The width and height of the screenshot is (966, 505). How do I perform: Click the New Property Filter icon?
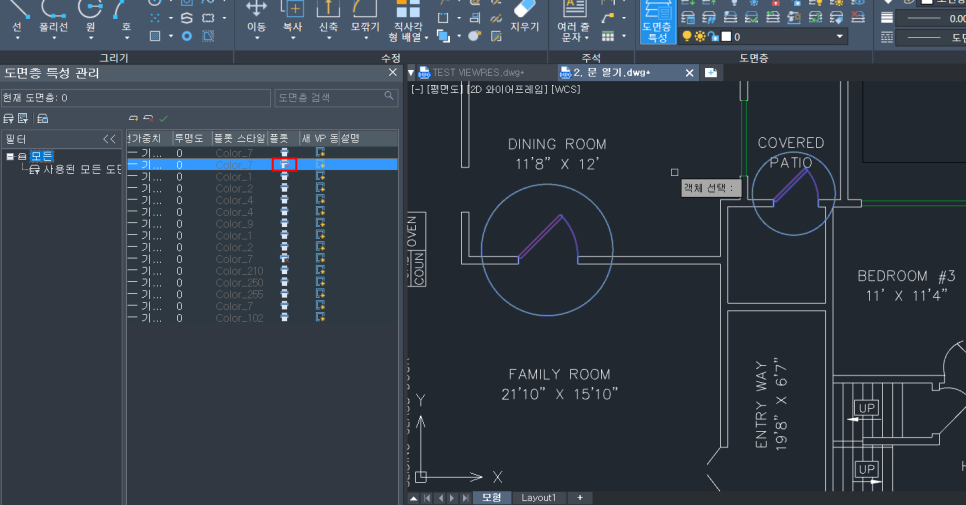click(8, 118)
